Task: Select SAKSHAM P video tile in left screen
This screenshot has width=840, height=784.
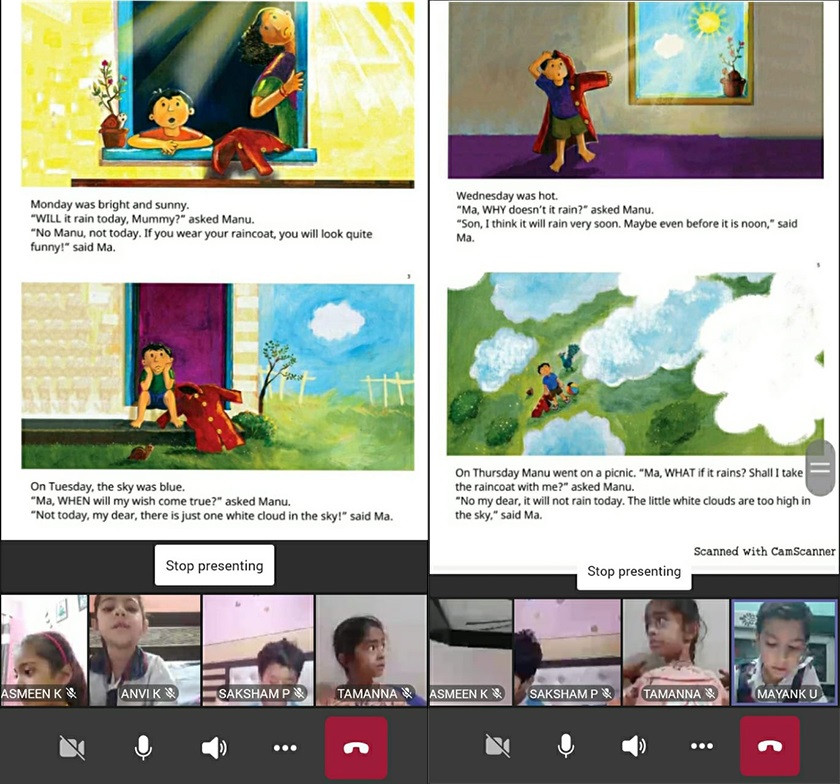Action: [258, 651]
